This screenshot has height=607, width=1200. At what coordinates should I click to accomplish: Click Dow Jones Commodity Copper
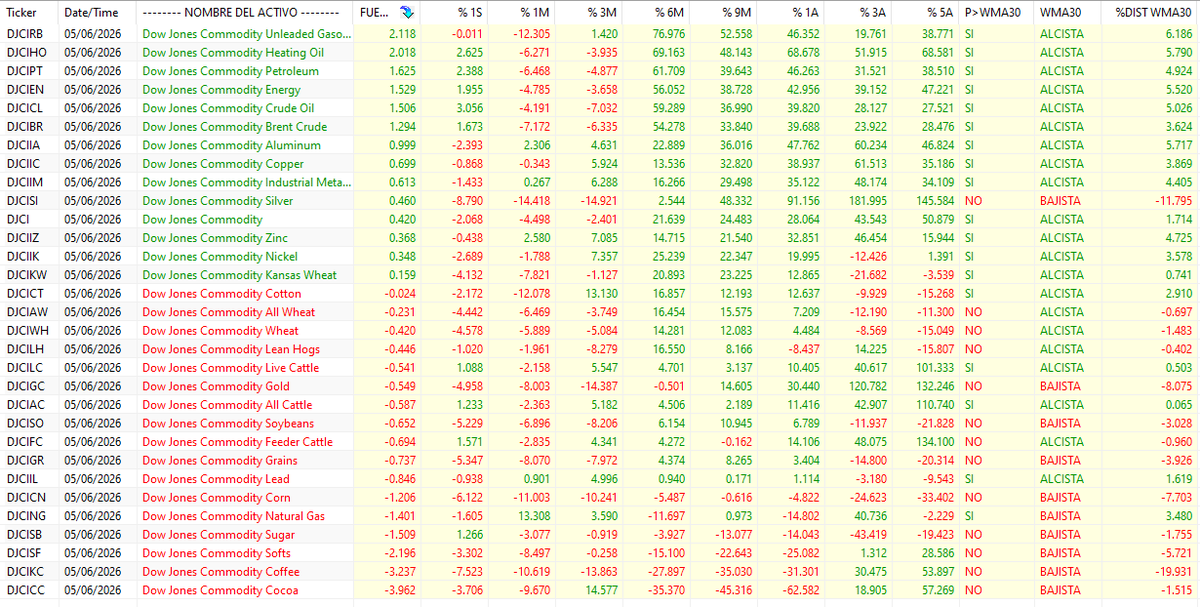(224, 163)
